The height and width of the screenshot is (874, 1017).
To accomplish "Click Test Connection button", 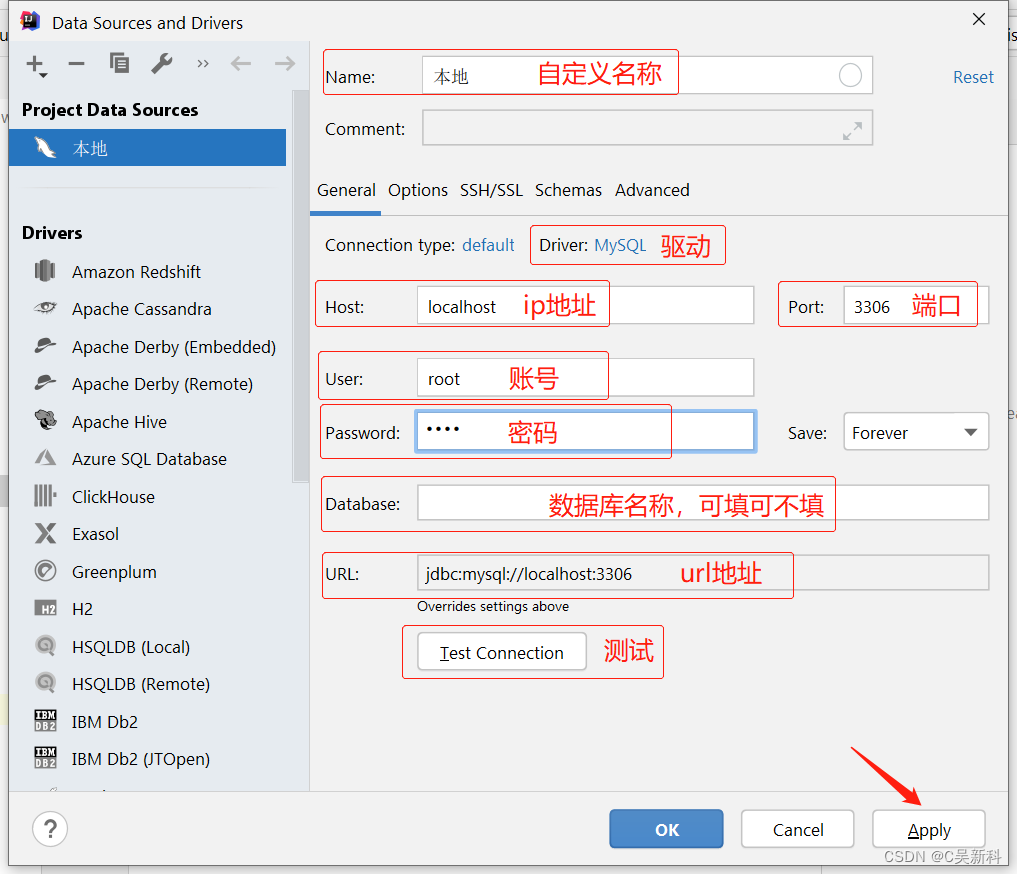I will pyautogui.click(x=501, y=652).
